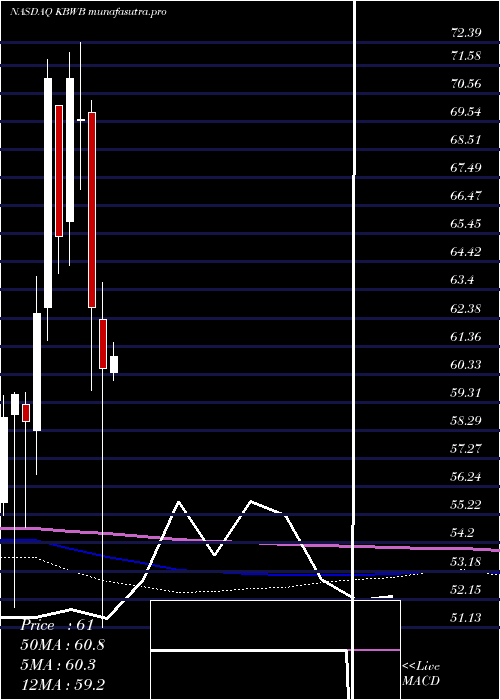Select the 57.27 price axis label

(x=466, y=449)
